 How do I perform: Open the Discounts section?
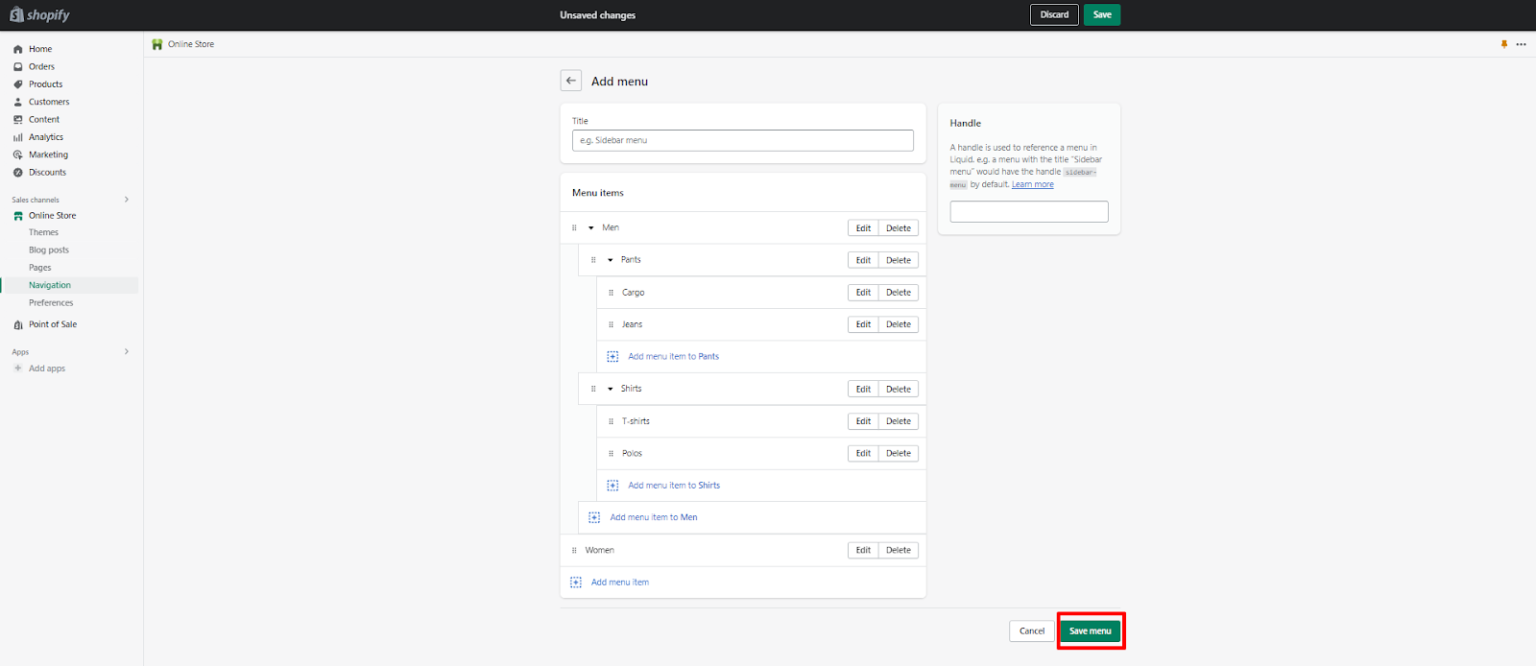(x=17, y=171)
